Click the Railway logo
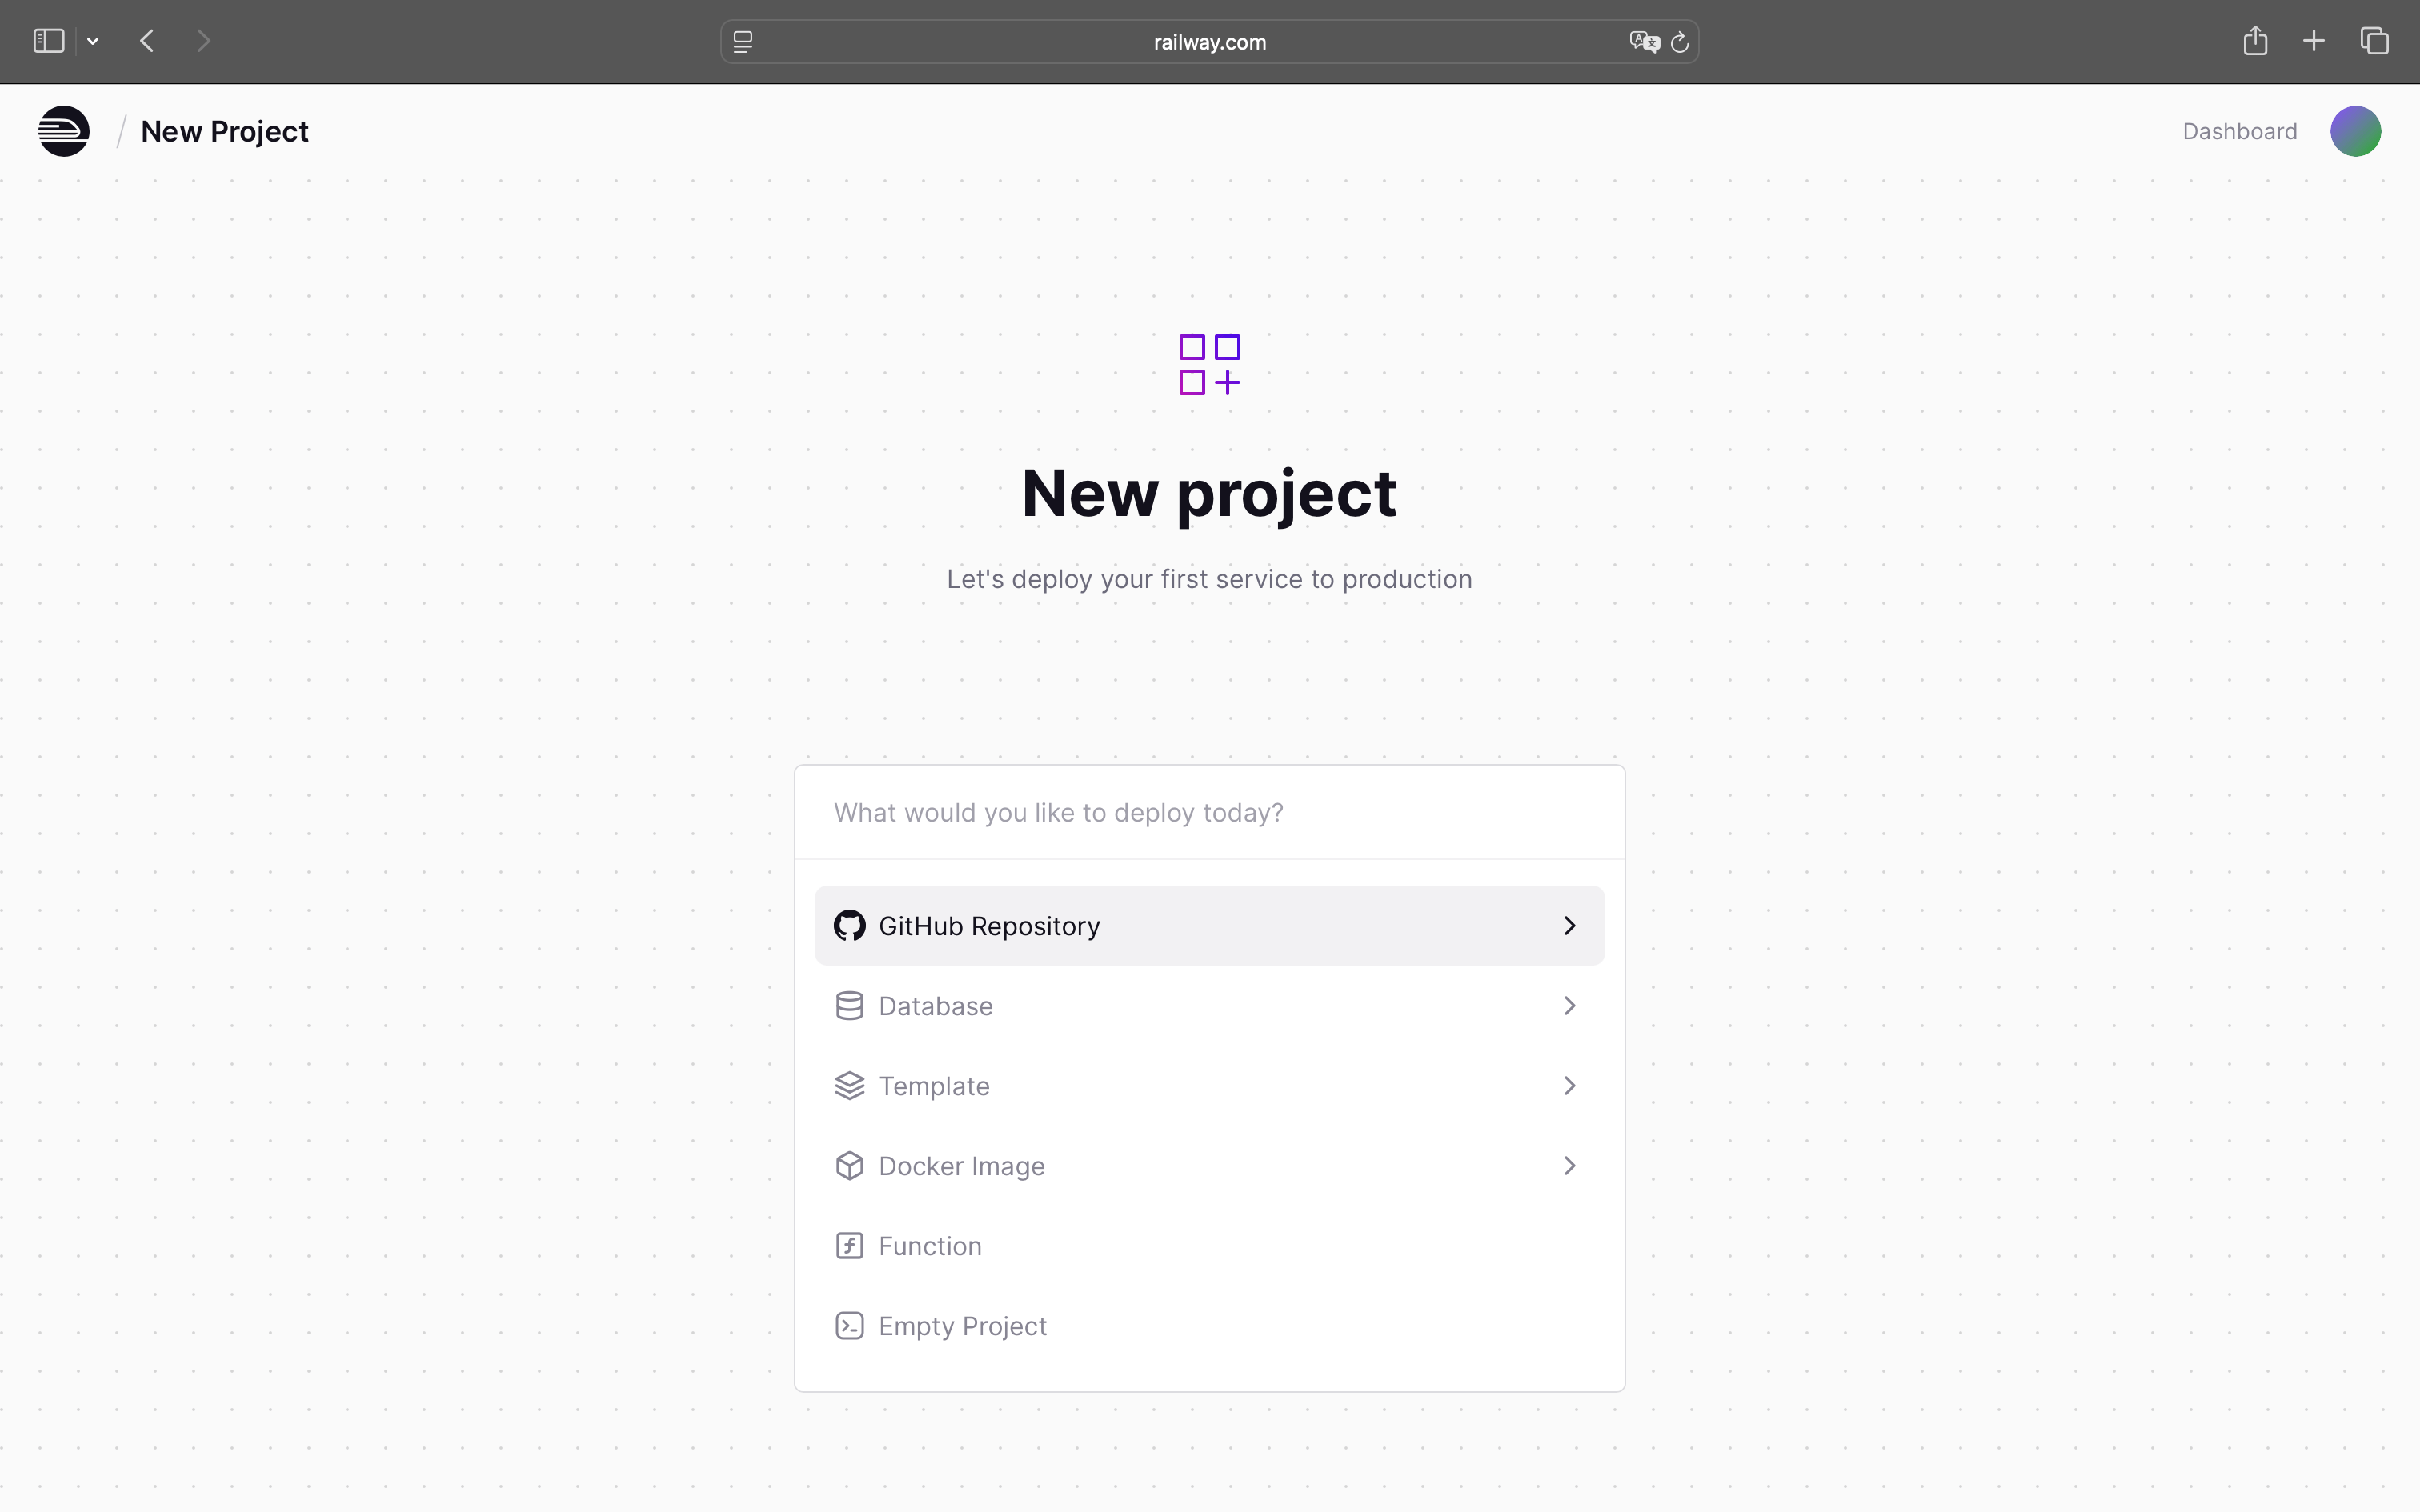Viewport: 2420px width, 1512px height. [x=64, y=130]
